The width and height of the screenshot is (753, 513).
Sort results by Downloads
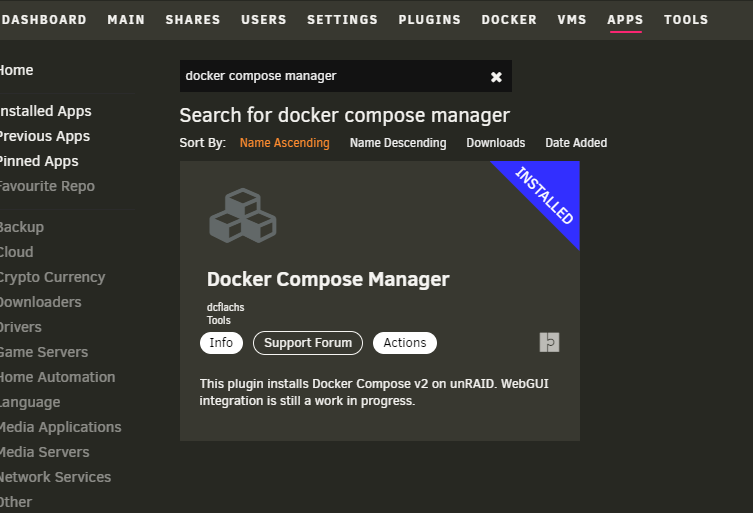[495, 143]
